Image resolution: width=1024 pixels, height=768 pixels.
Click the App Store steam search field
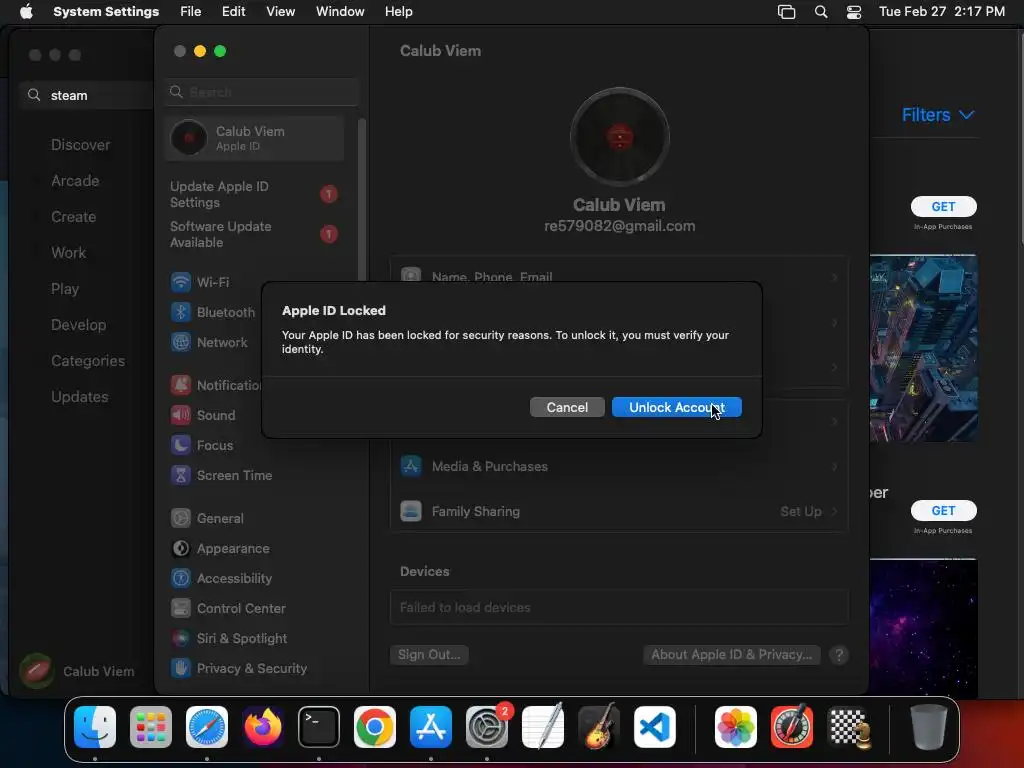(88, 95)
